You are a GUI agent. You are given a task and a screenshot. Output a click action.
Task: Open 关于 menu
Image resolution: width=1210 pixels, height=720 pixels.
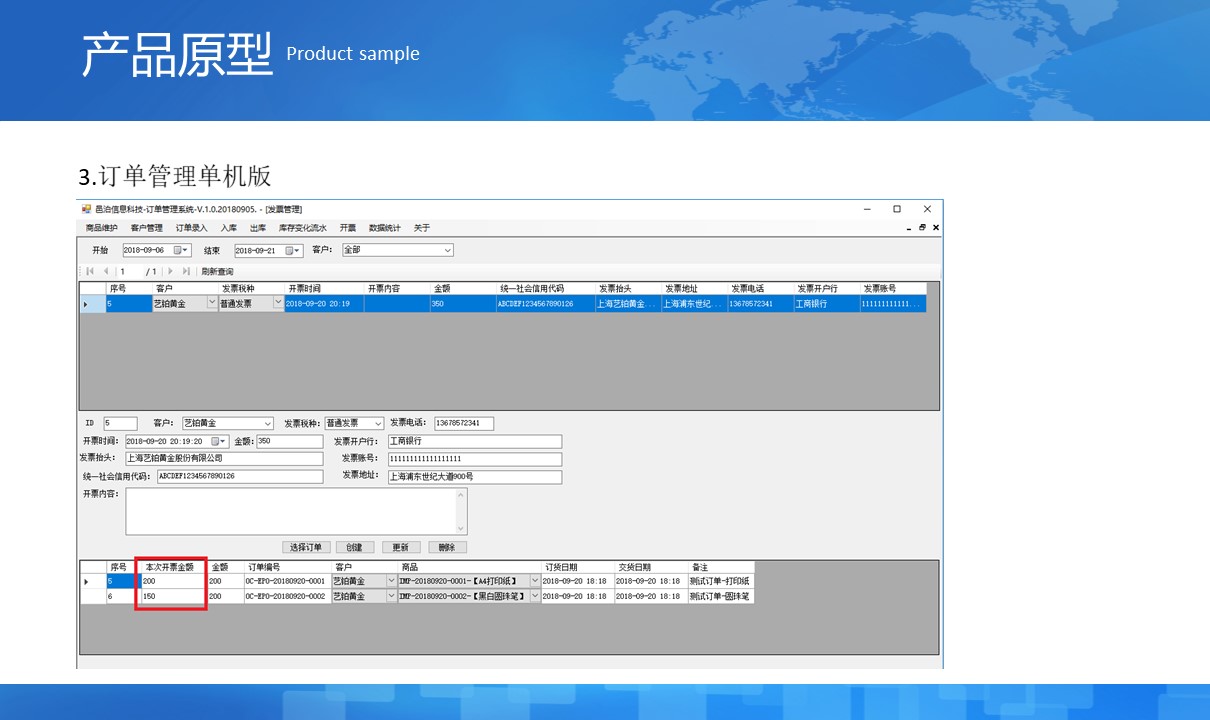(x=421, y=228)
